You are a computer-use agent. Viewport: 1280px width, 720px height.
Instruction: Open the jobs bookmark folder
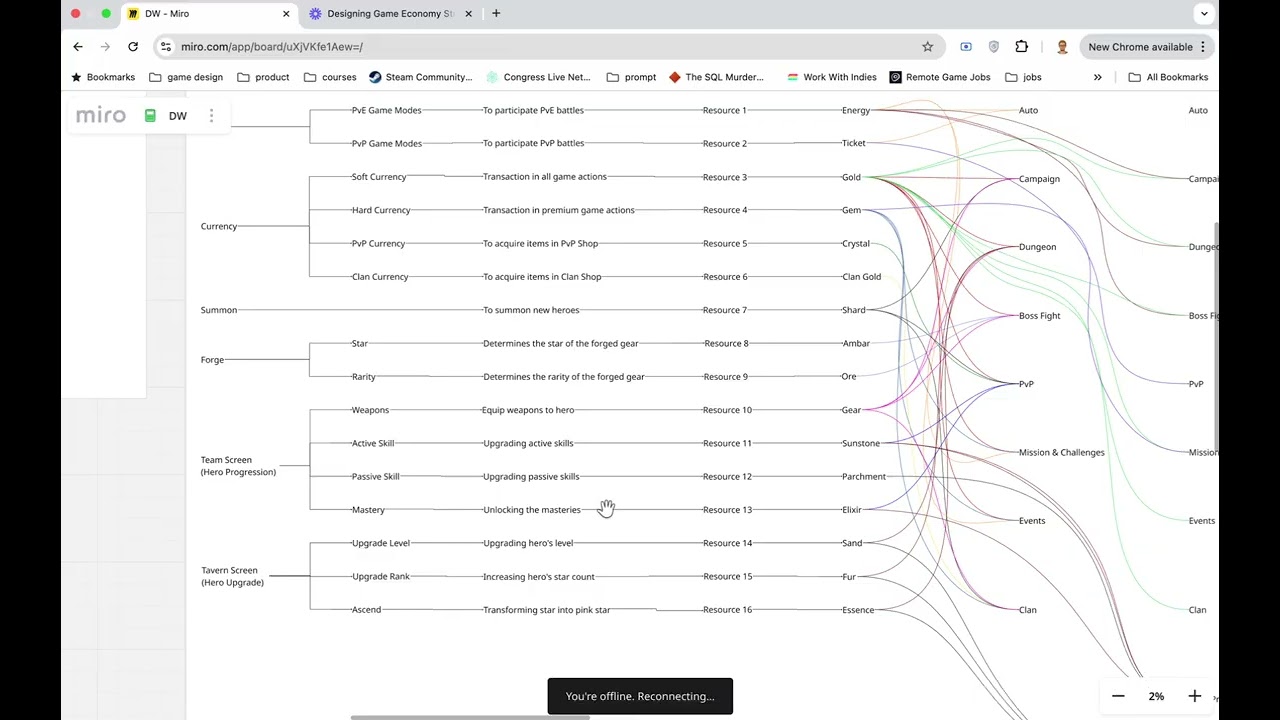click(1023, 77)
